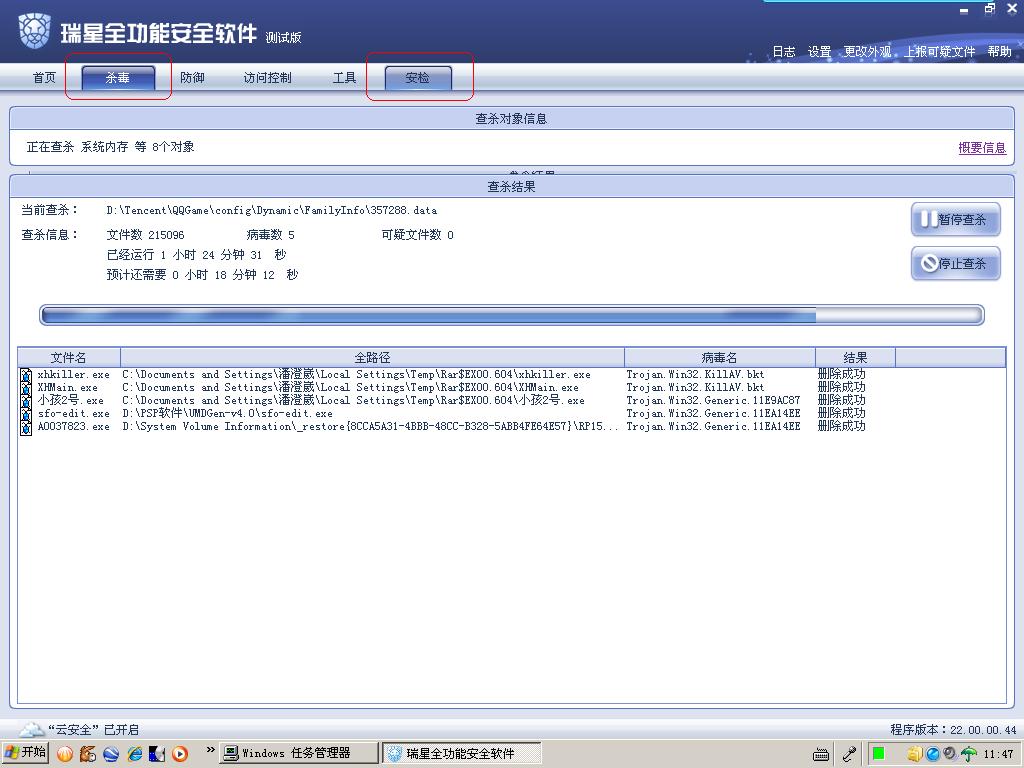Sort by 全路径 column header
This screenshot has width=1024, height=768.
pos(372,357)
